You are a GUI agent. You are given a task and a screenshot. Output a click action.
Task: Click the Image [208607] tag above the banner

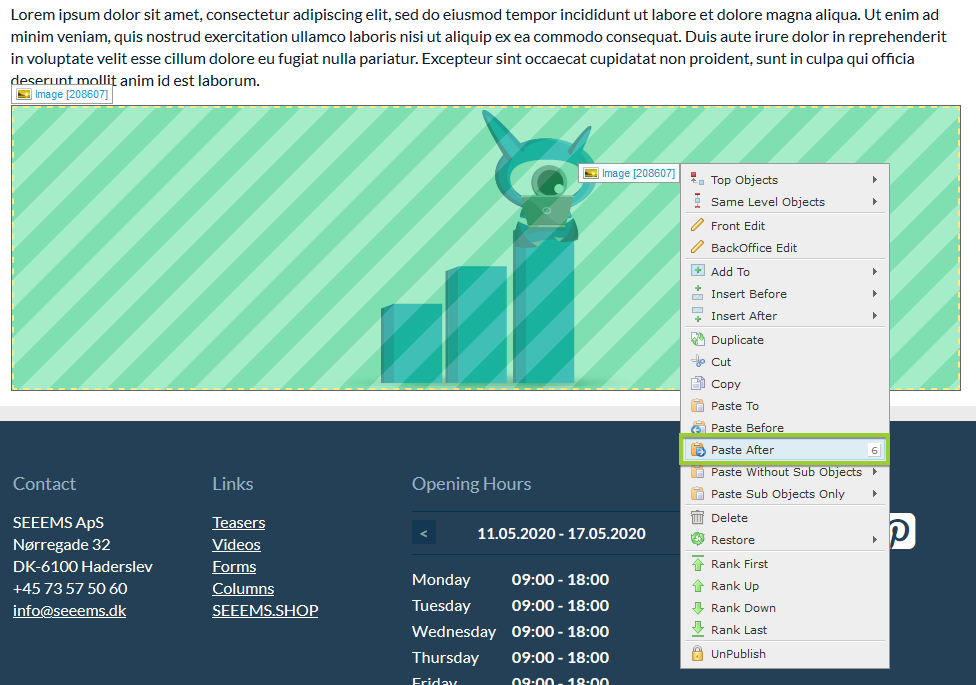pos(62,94)
